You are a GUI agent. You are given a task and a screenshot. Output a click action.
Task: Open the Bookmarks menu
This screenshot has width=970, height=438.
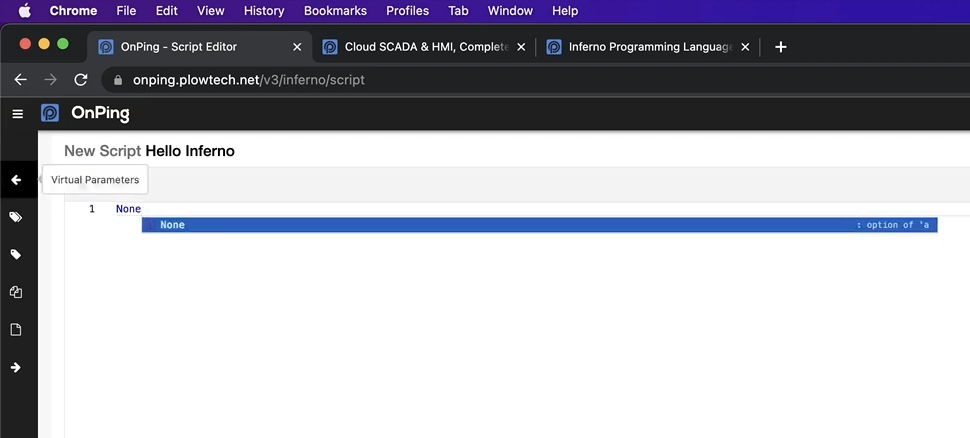pos(335,11)
